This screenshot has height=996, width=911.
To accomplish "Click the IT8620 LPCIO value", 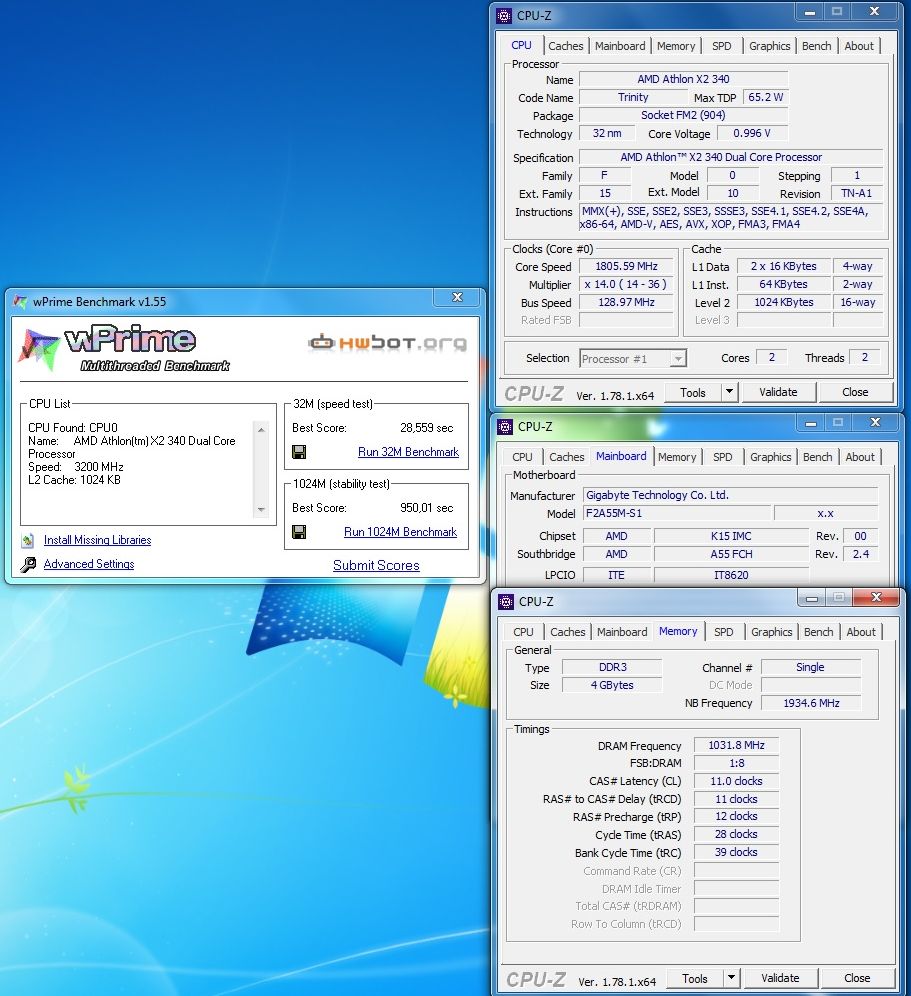I will coord(731,575).
